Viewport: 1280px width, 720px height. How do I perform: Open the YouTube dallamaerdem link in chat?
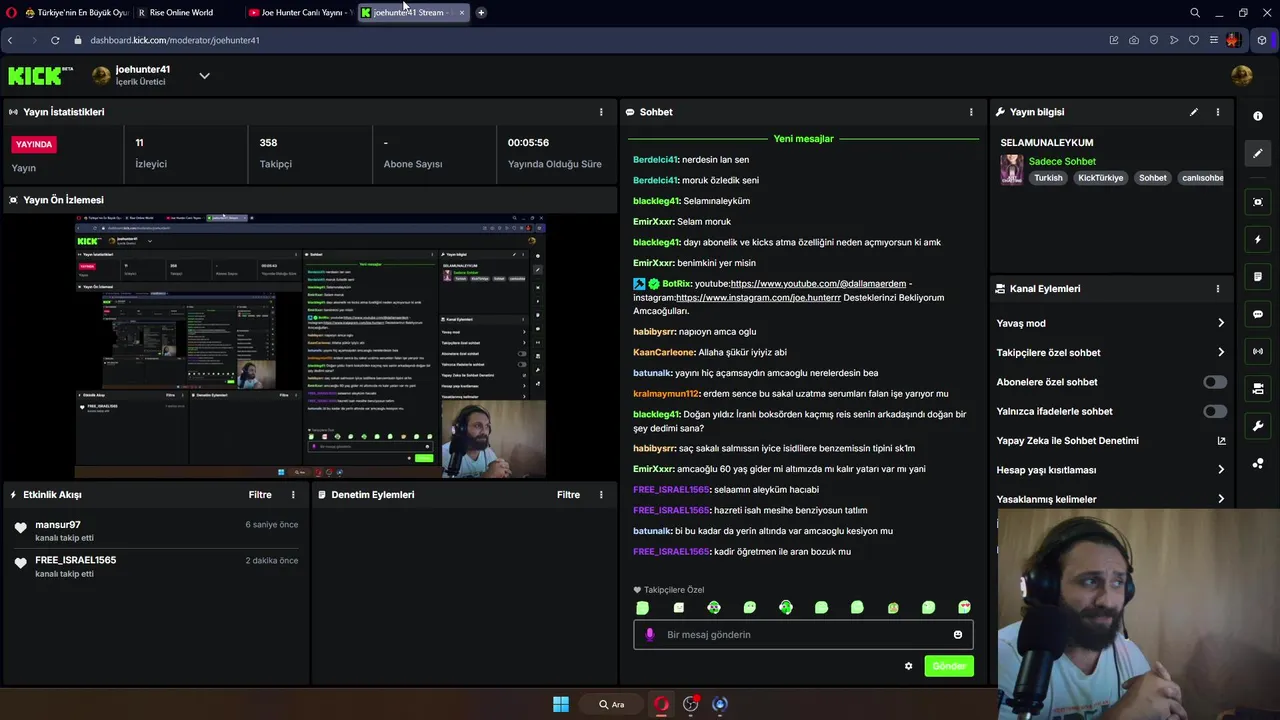(818, 284)
